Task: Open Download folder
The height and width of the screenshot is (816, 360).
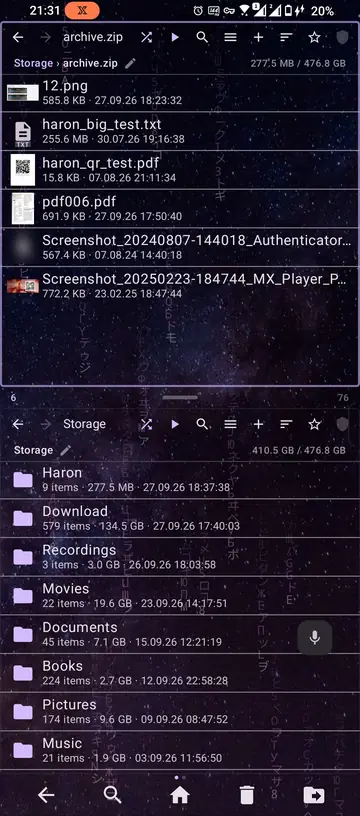Action: click(x=180, y=518)
